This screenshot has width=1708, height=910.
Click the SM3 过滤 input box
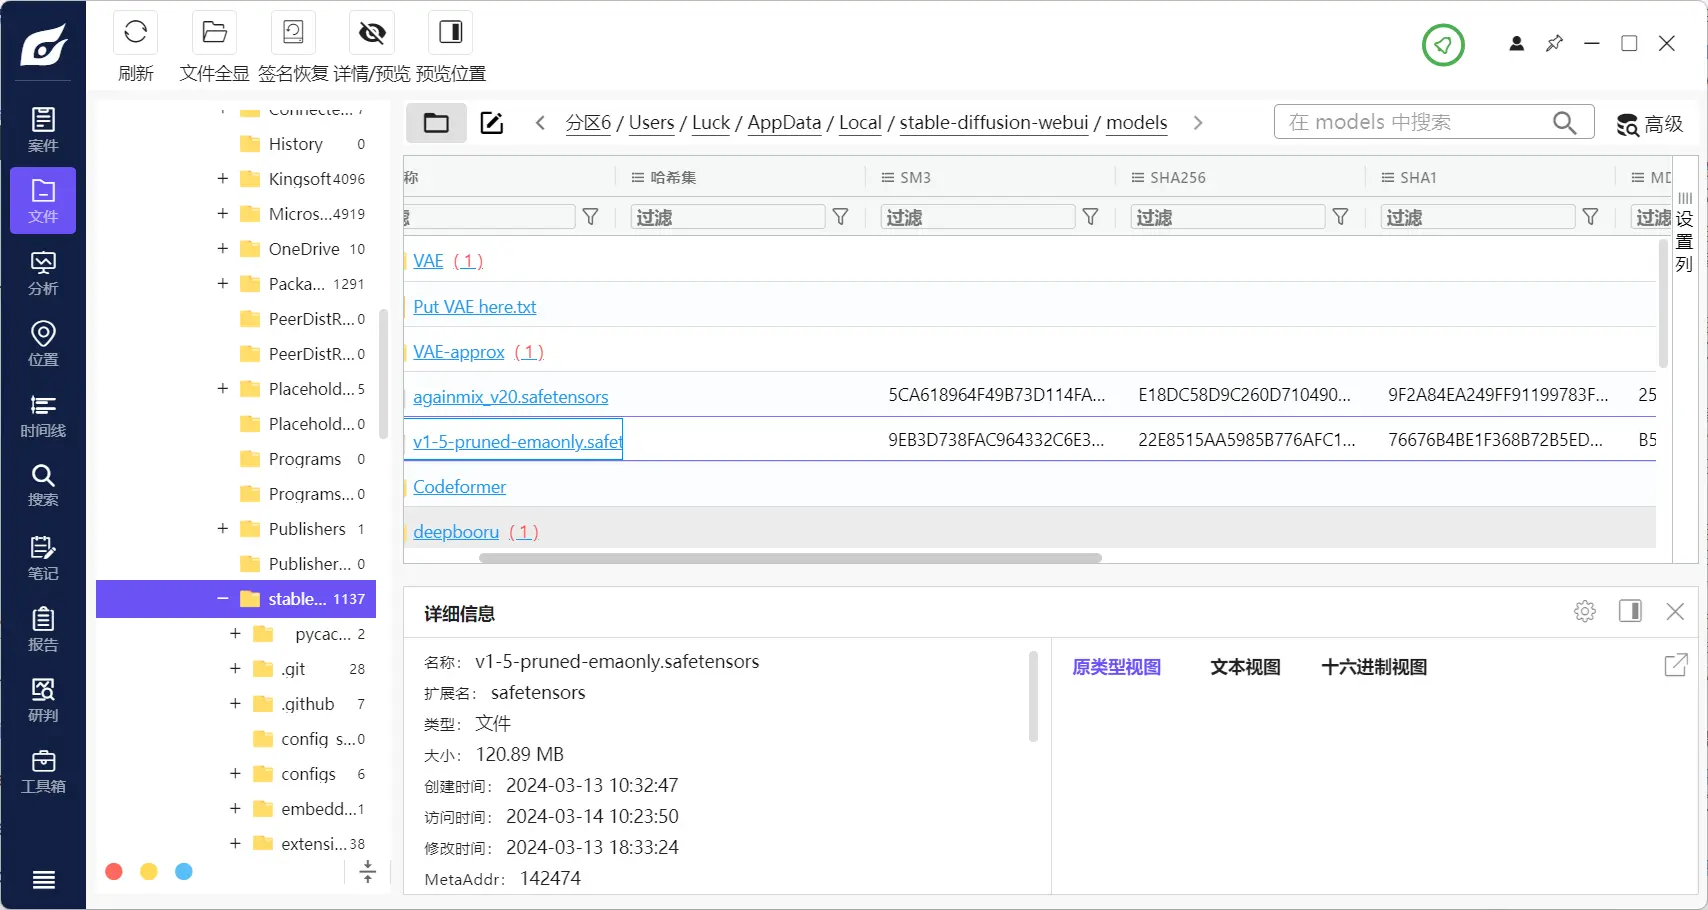[x=978, y=217]
